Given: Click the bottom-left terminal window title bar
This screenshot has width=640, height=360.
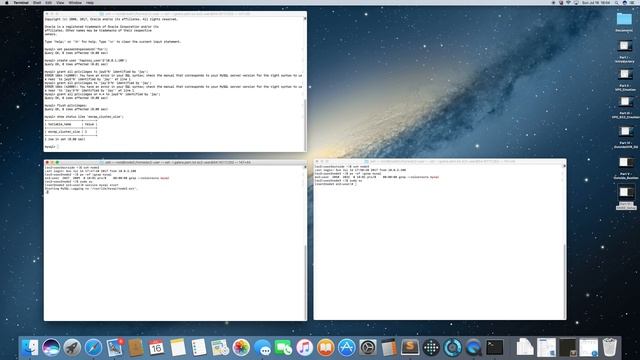Looking at the screenshot, I should click(176, 162).
